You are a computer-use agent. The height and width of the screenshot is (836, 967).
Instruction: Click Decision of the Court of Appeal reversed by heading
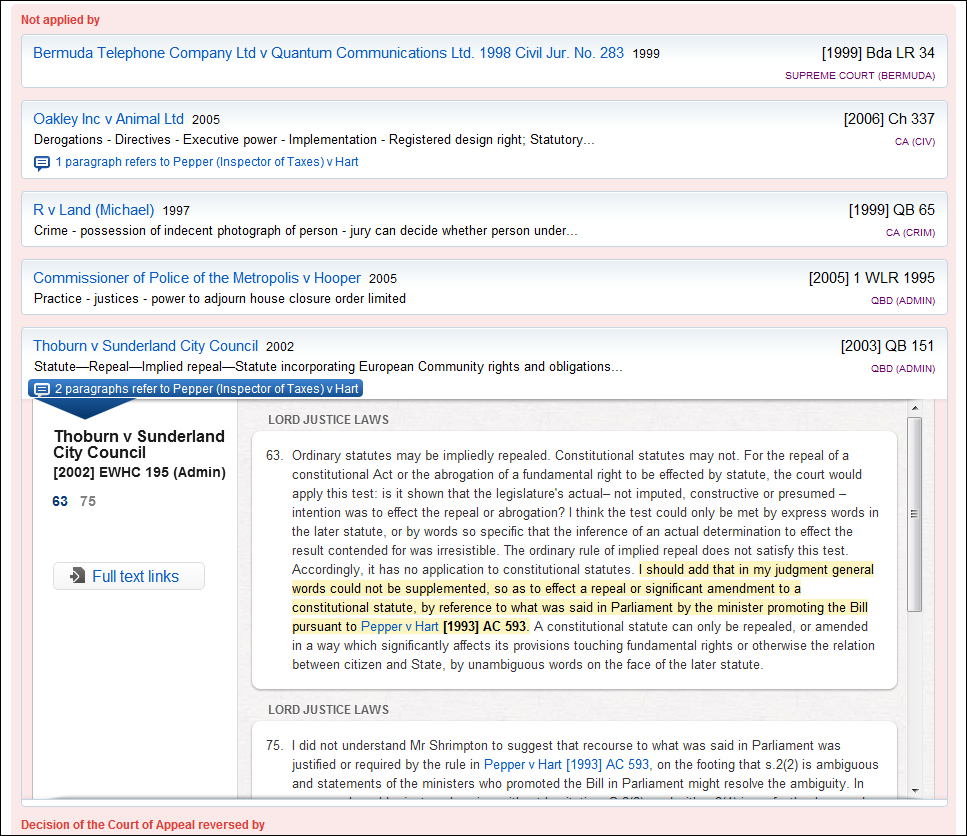tap(142, 825)
